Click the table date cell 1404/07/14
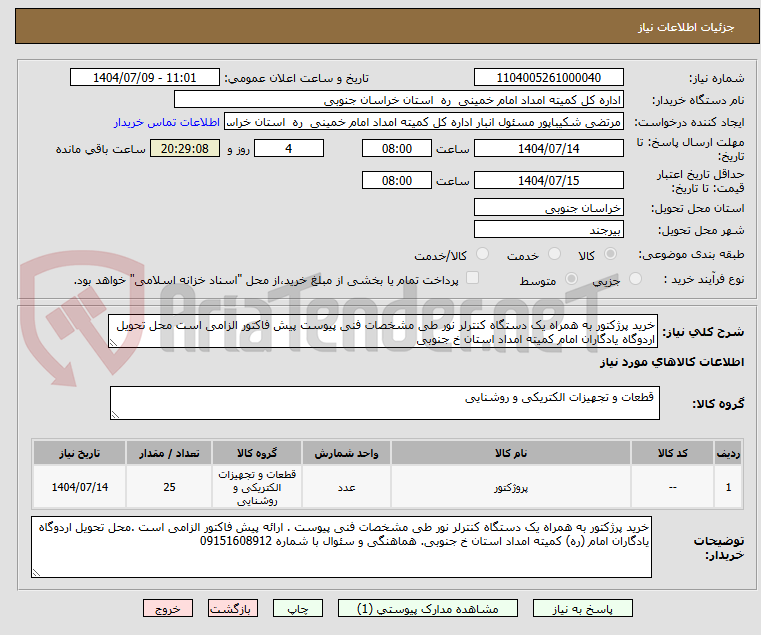761x635 pixels. click(x=80, y=487)
